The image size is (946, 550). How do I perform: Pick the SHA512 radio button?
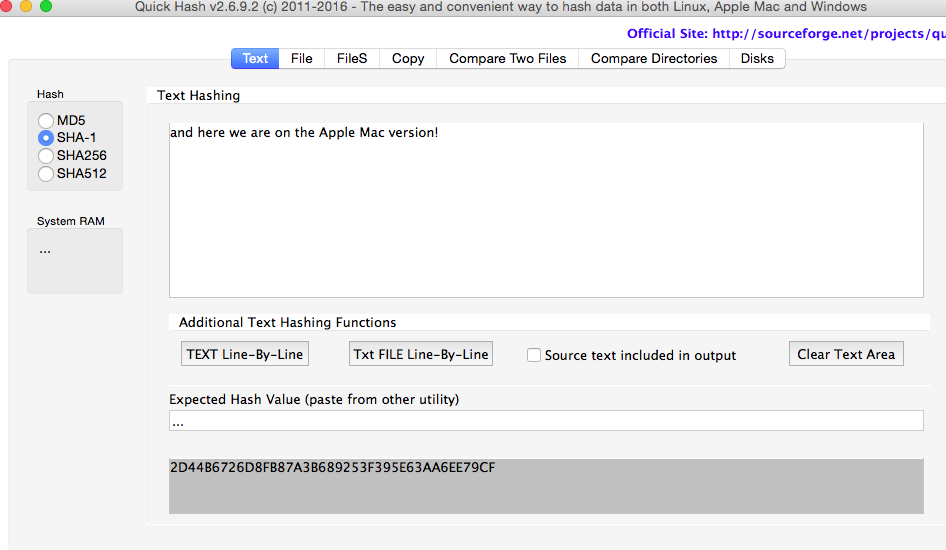point(46,174)
